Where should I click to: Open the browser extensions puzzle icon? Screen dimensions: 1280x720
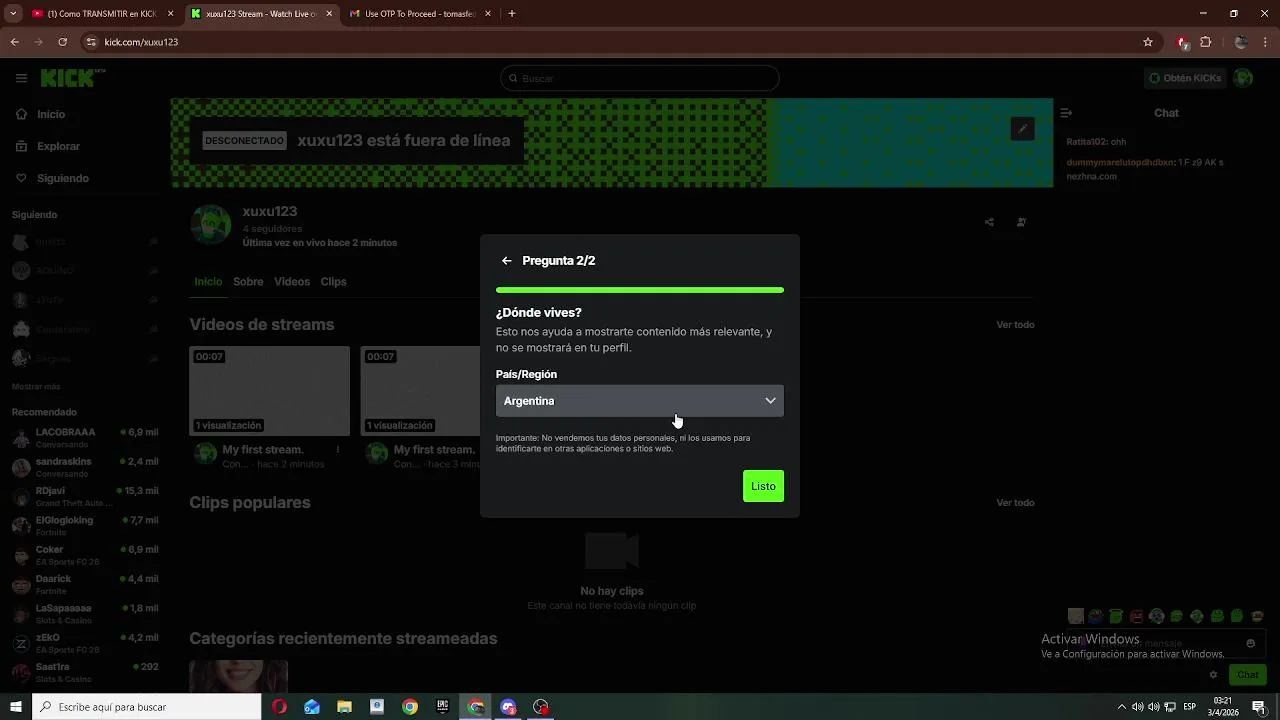(x=1205, y=42)
